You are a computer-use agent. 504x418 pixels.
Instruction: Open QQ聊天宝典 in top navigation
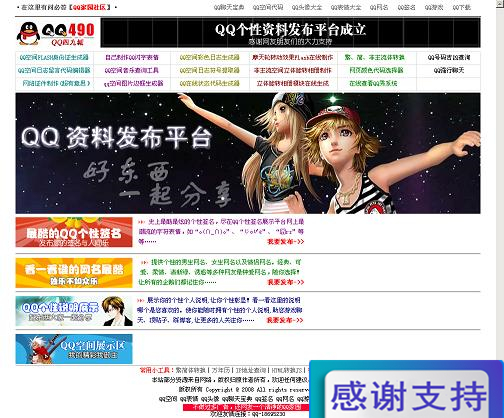229,7
